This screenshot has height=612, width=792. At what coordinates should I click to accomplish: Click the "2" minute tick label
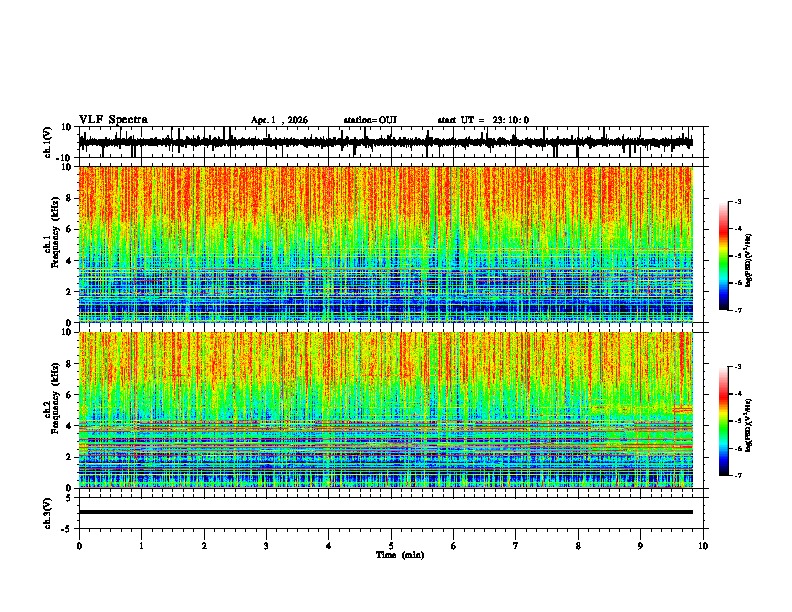204,546
